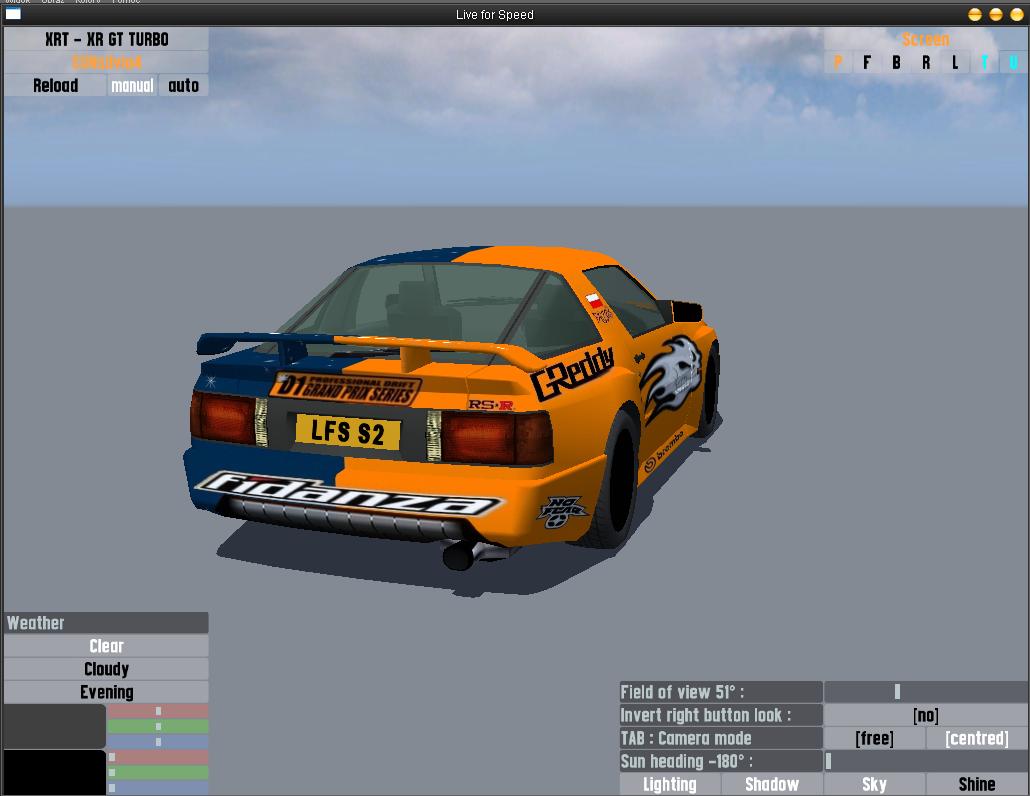Viewport: 1030px width, 796px height.
Task: Open the Shine tab
Action: pyautogui.click(x=977, y=784)
